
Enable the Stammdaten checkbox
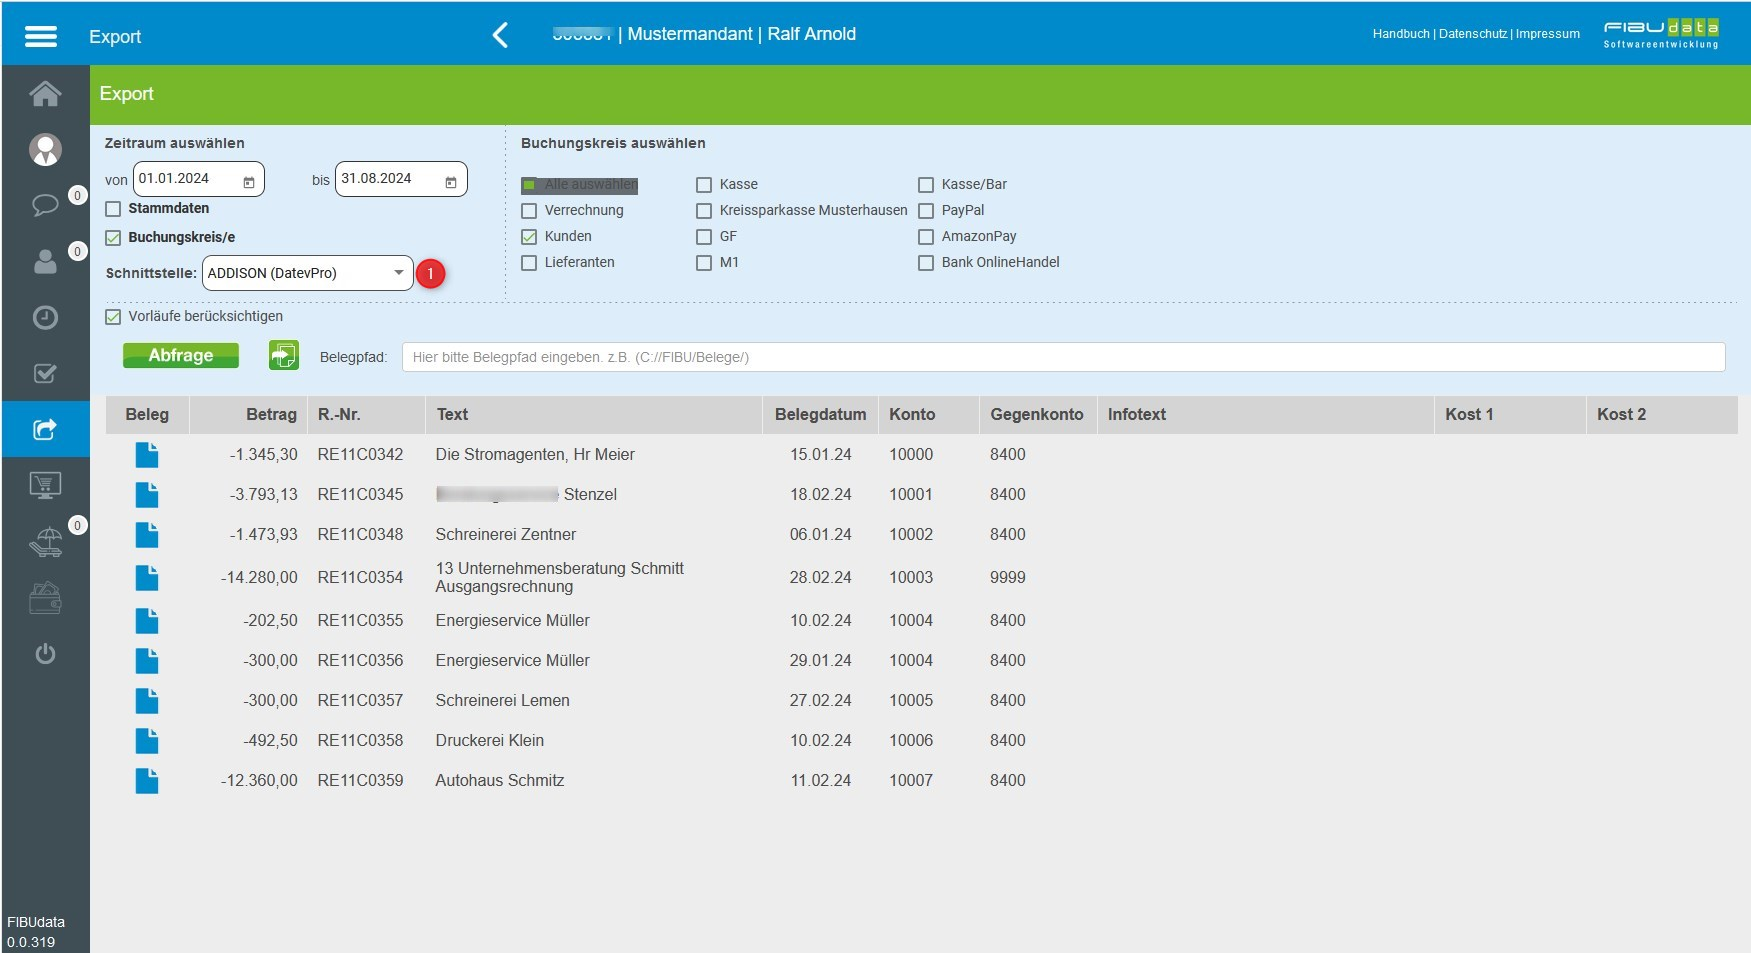click(x=113, y=209)
